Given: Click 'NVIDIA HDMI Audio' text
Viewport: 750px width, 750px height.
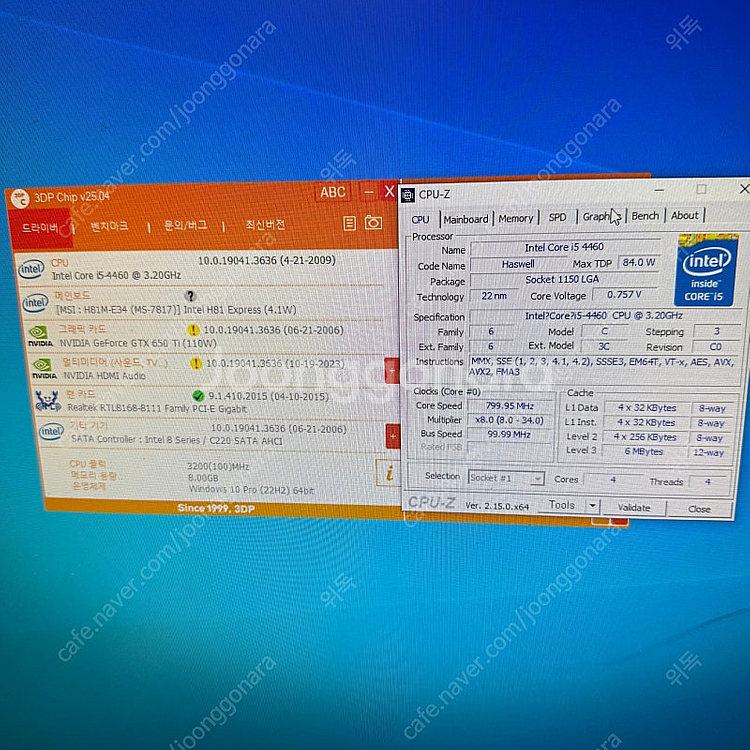Looking at the screenshot, I should click(x=105, y=375).
